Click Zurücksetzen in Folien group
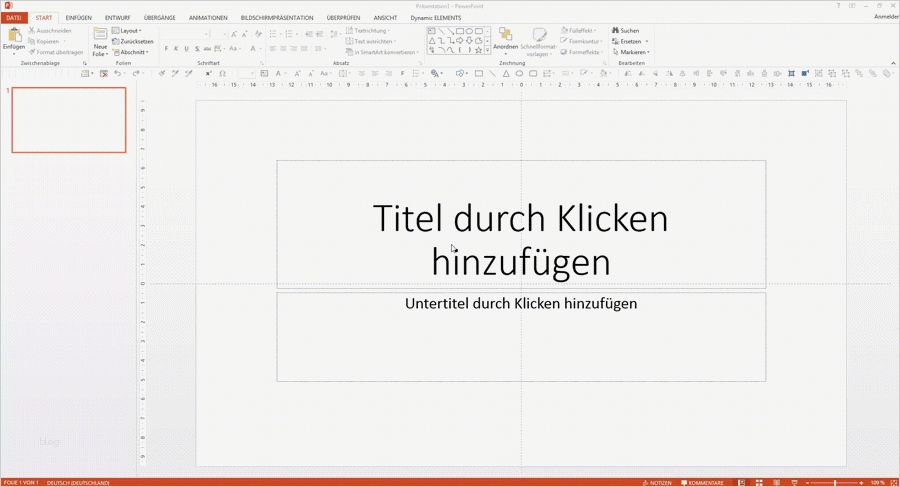The image size is (900, 487). click(x=133, y=41)
